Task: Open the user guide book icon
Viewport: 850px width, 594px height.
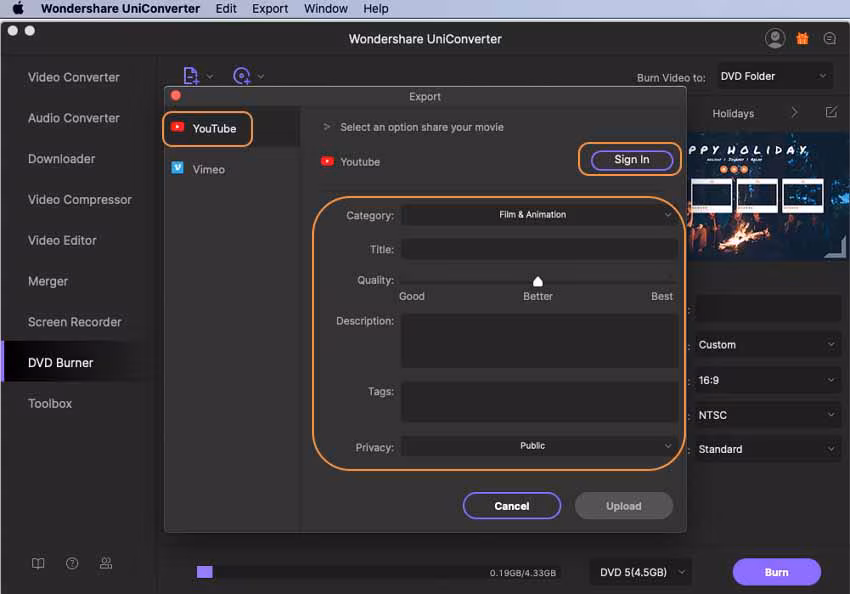Action: point(38,564)
